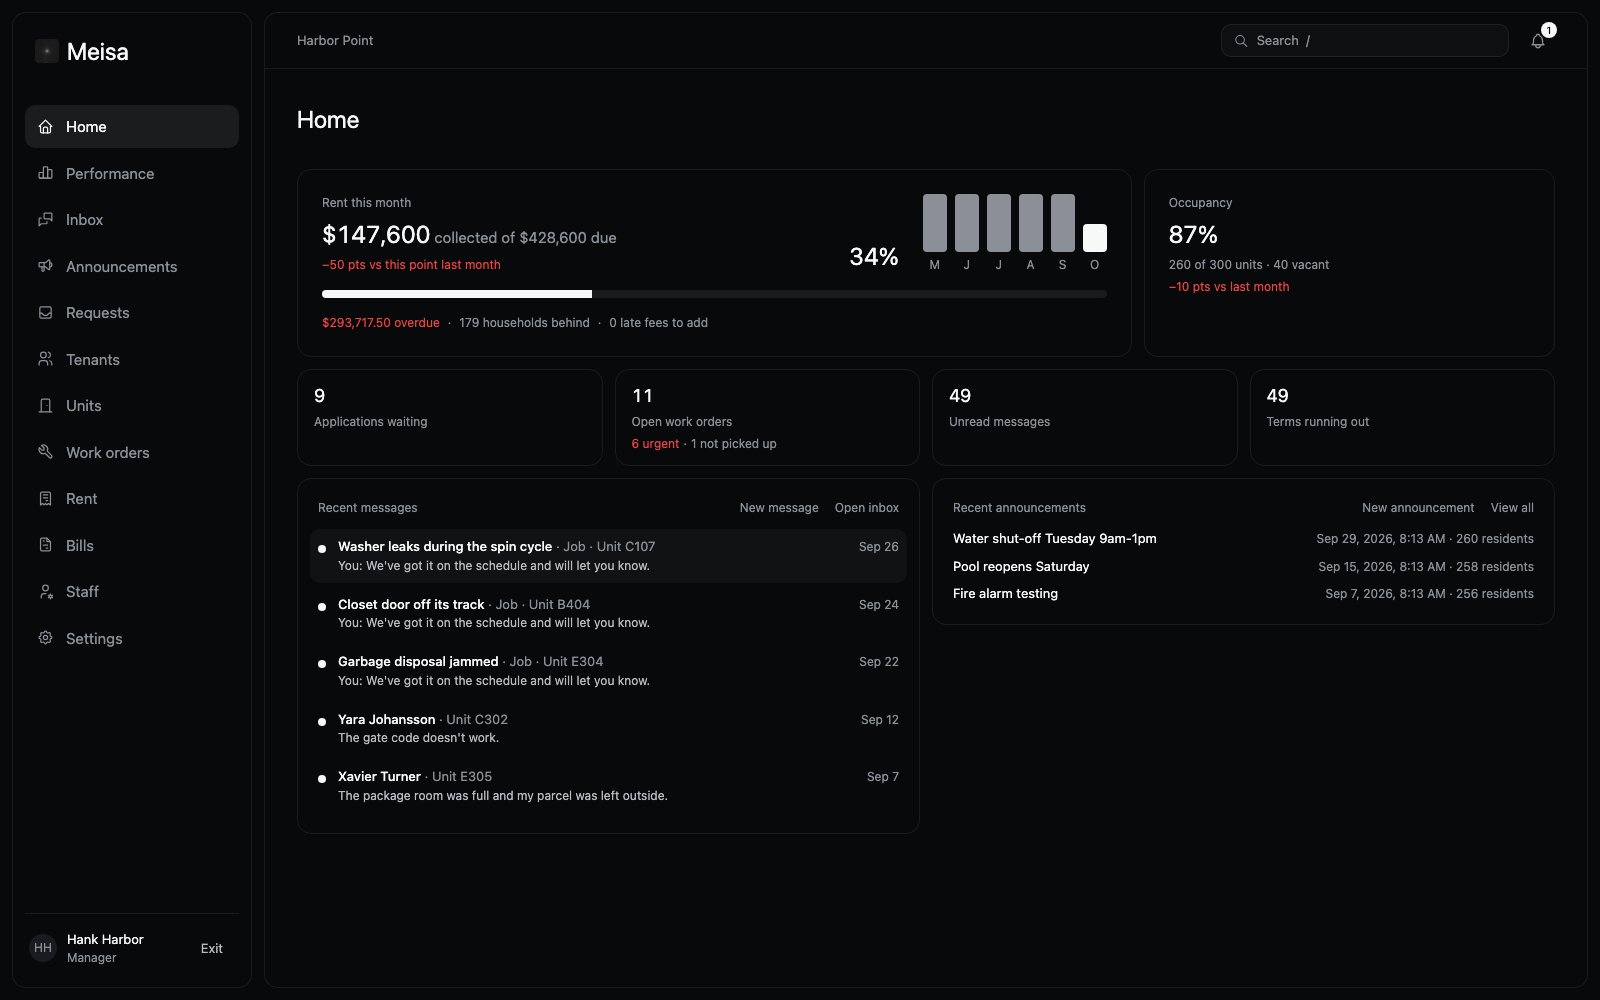Click the Inbox chat icon
The image size is (1600, 1000).
(x=45, y=220)
